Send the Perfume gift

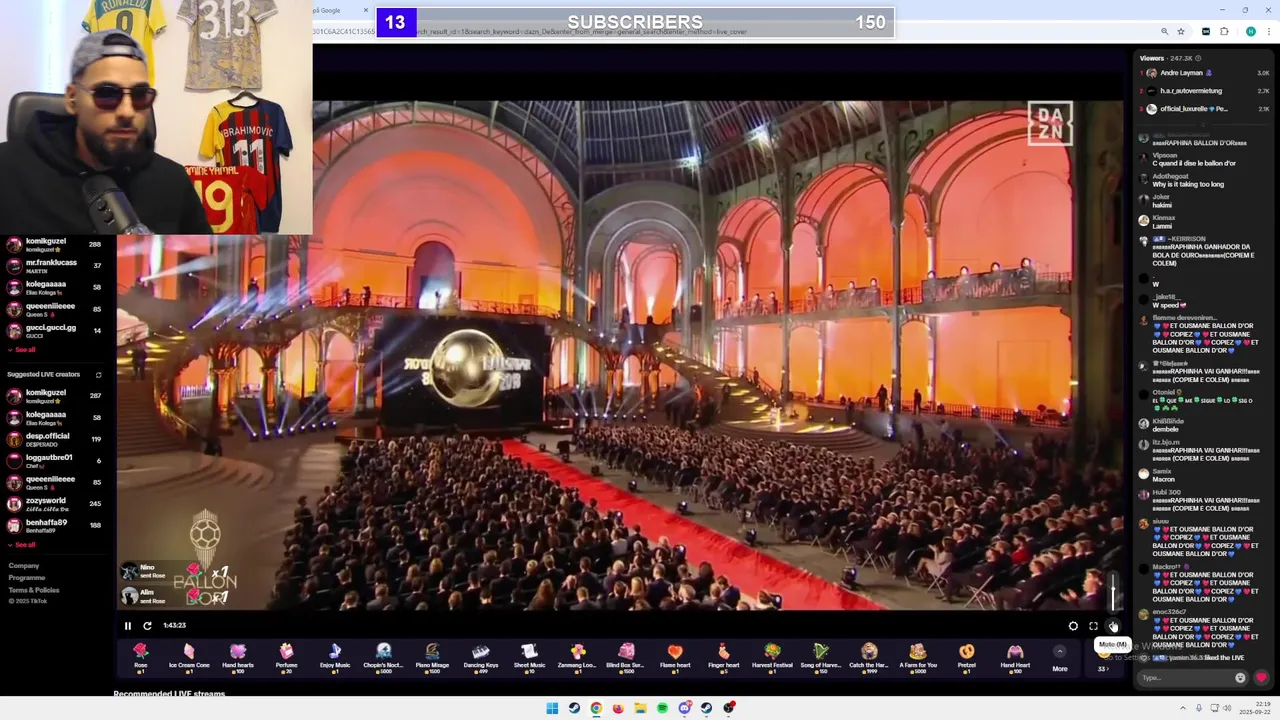coord(286,656)
